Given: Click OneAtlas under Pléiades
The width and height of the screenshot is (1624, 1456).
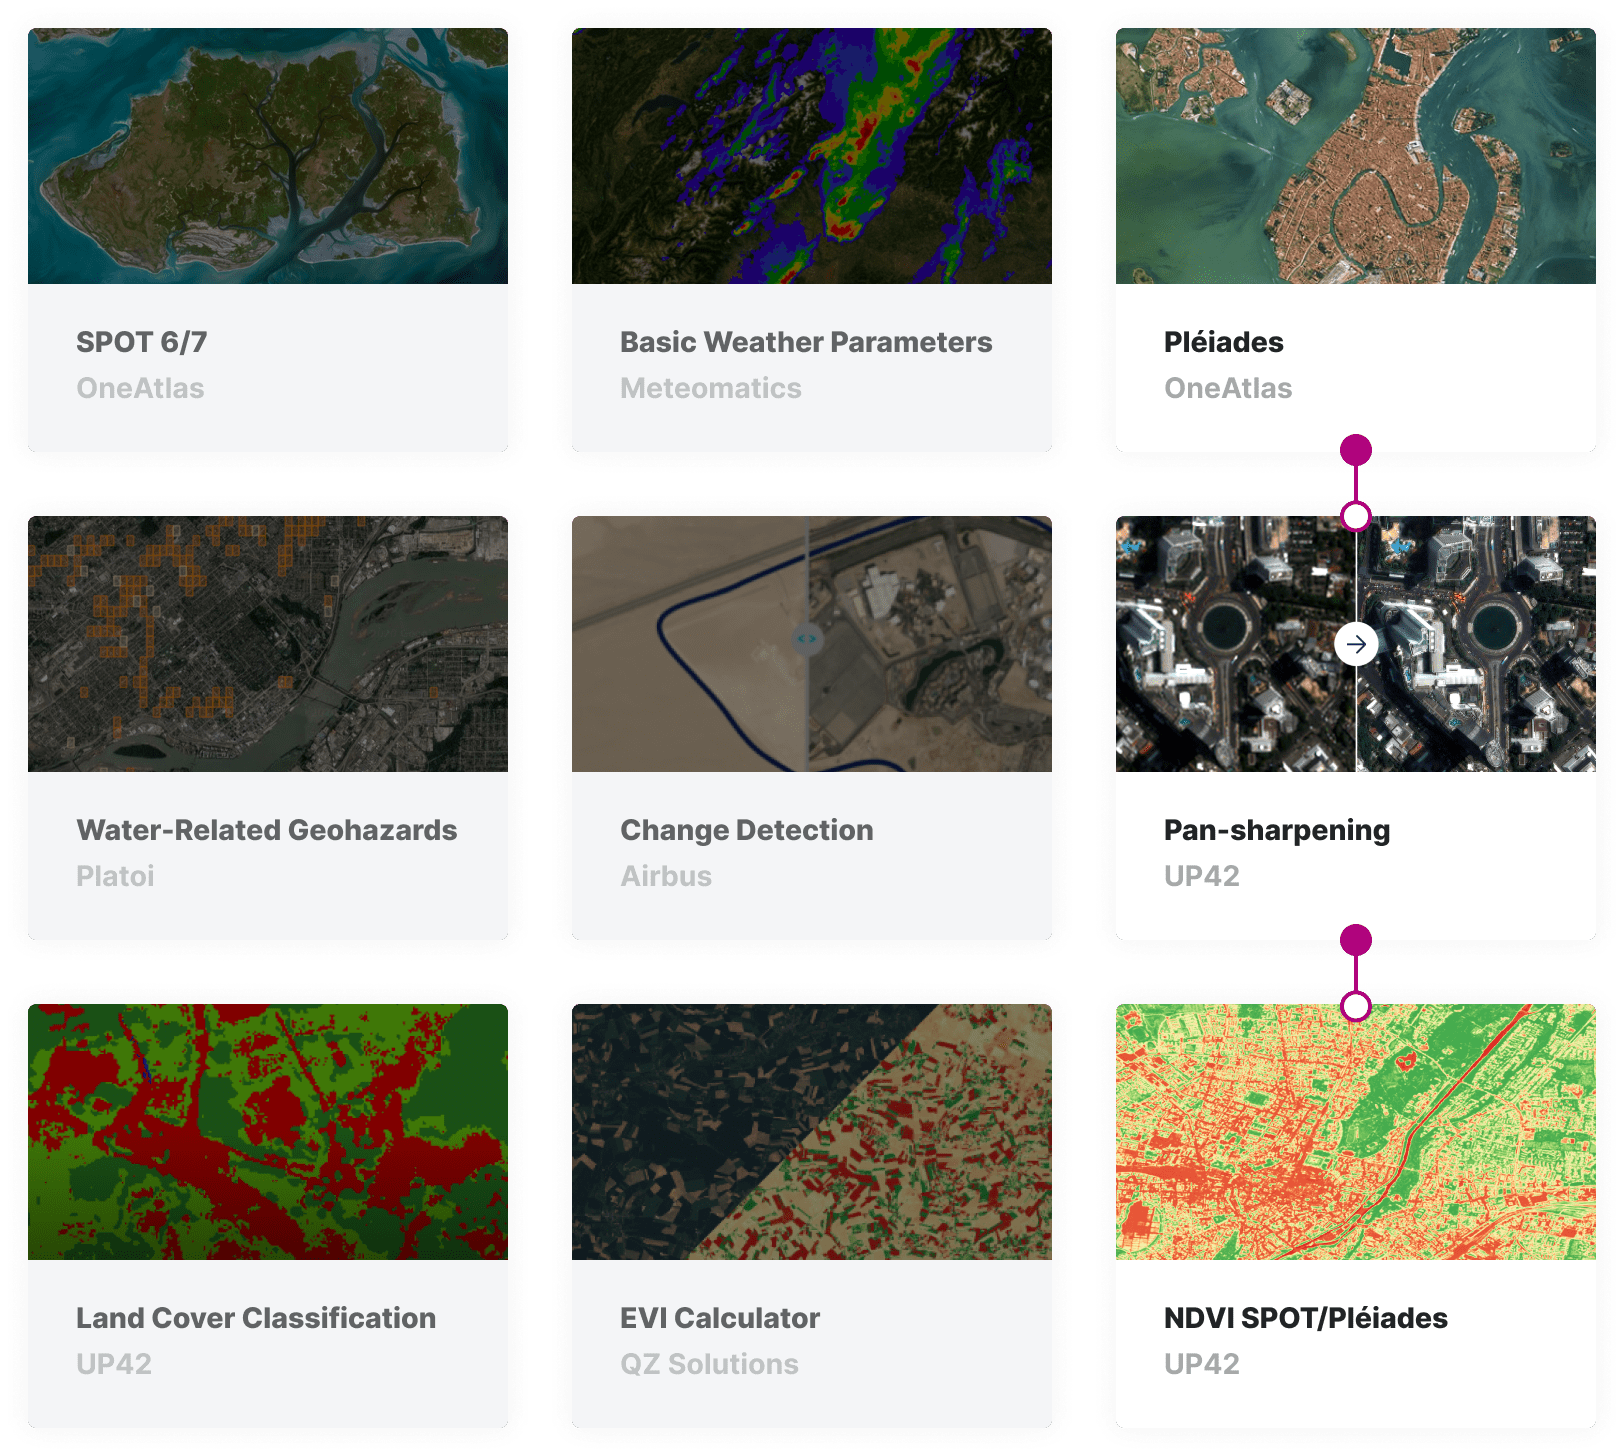Looking at the screenshot, I should click(1228, 388).
